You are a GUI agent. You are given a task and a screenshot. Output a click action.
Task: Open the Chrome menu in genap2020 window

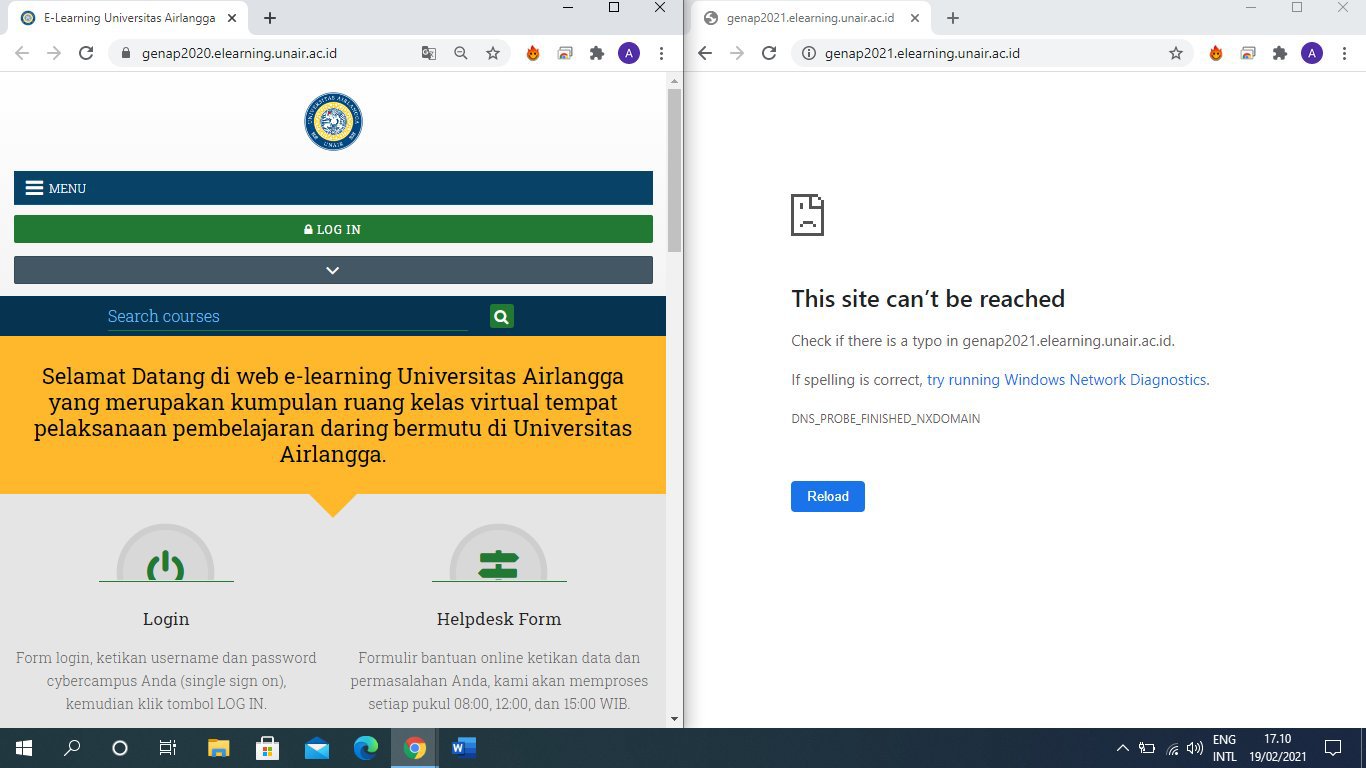661,53
